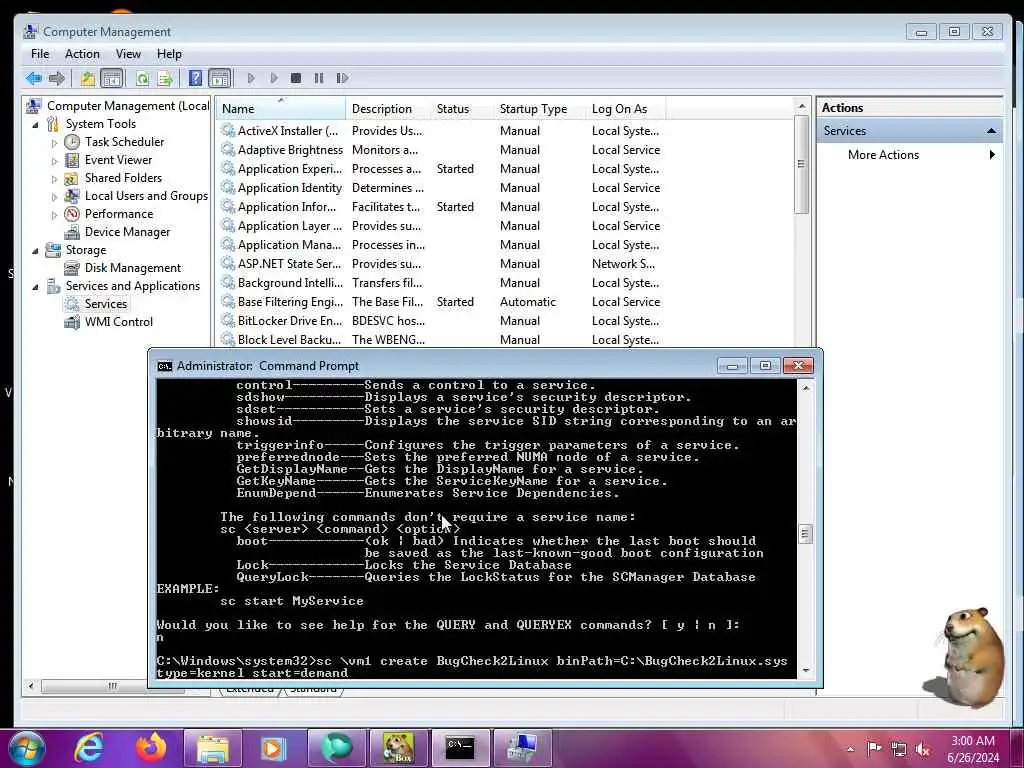The image size is (1024, 768).
Task: Select Disk Management in the tree
Action: [x=133, y=268]
